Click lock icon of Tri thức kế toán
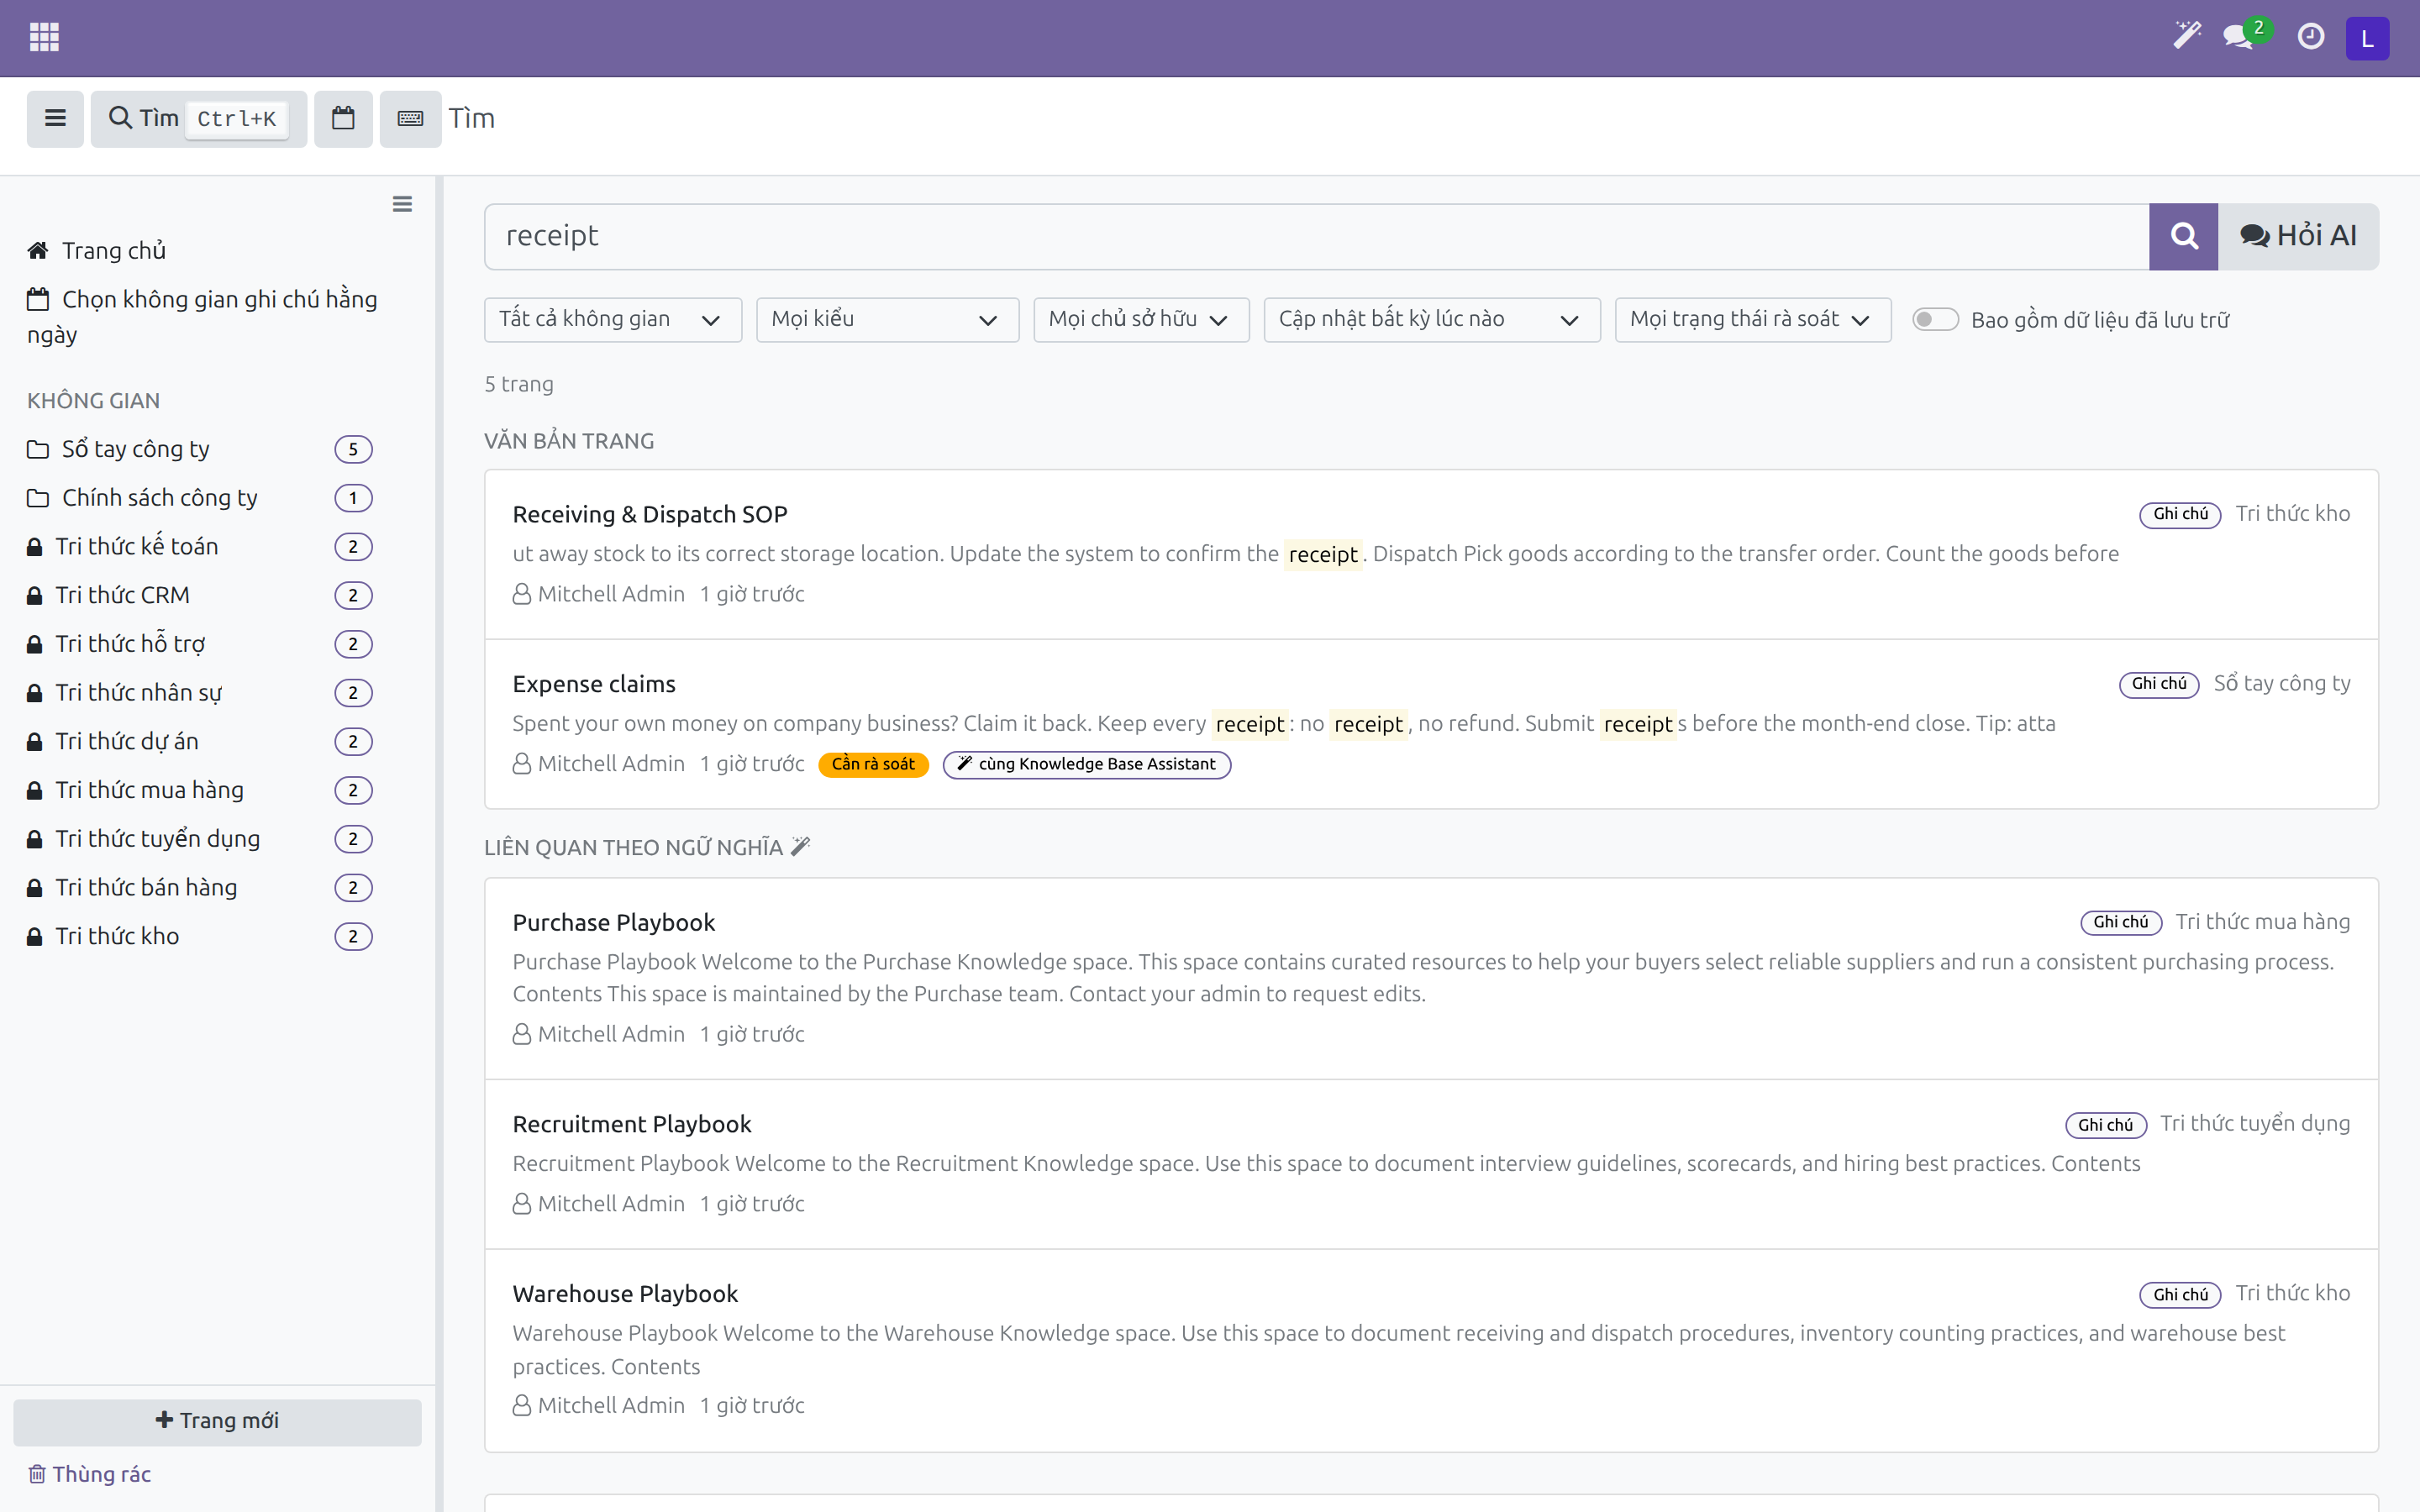This screenshot has width=2420, height=1512. click(x=34, y=547)
